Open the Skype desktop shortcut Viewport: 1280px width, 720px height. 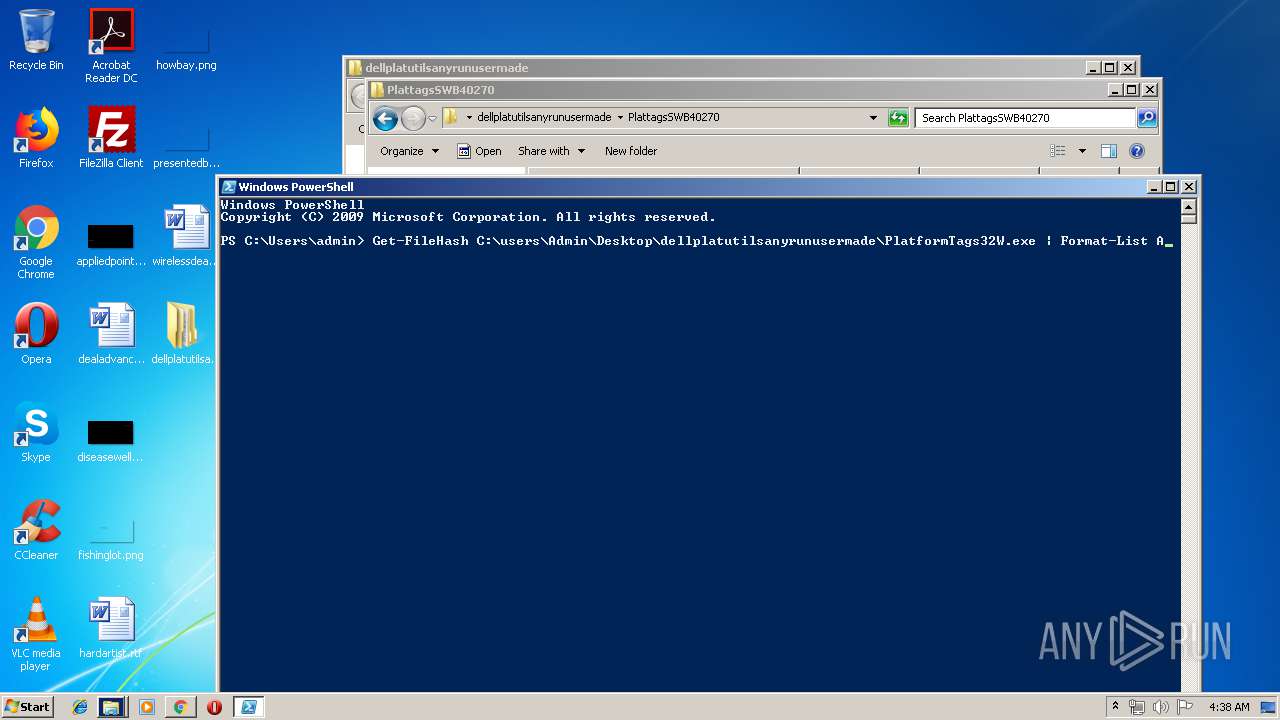(x=36, y=432)
